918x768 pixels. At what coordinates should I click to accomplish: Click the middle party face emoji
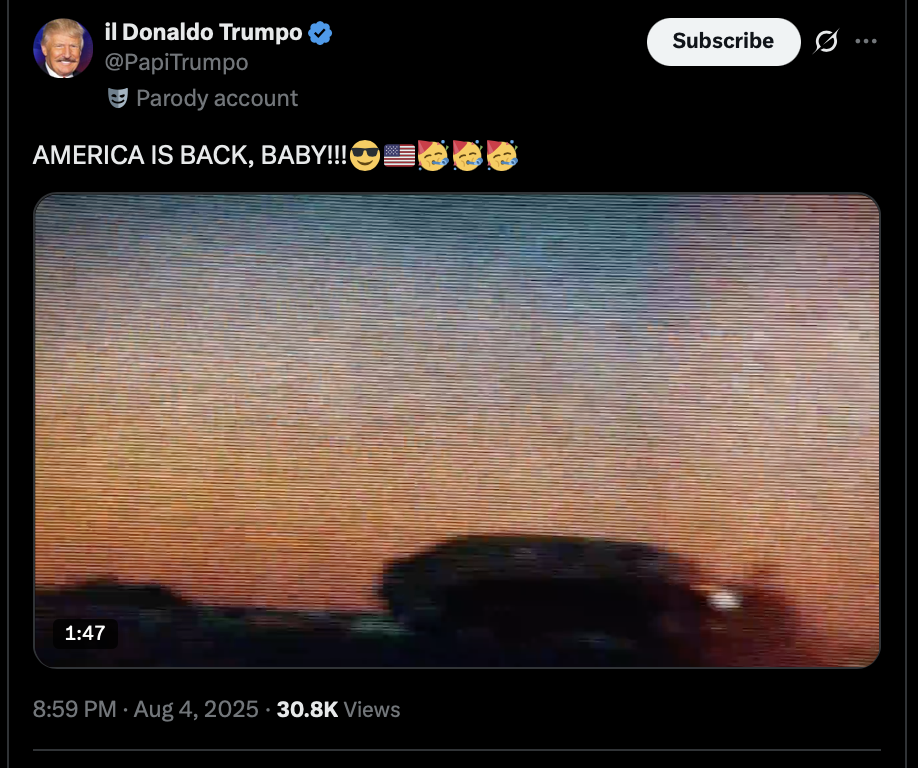(x=468, y=155)
